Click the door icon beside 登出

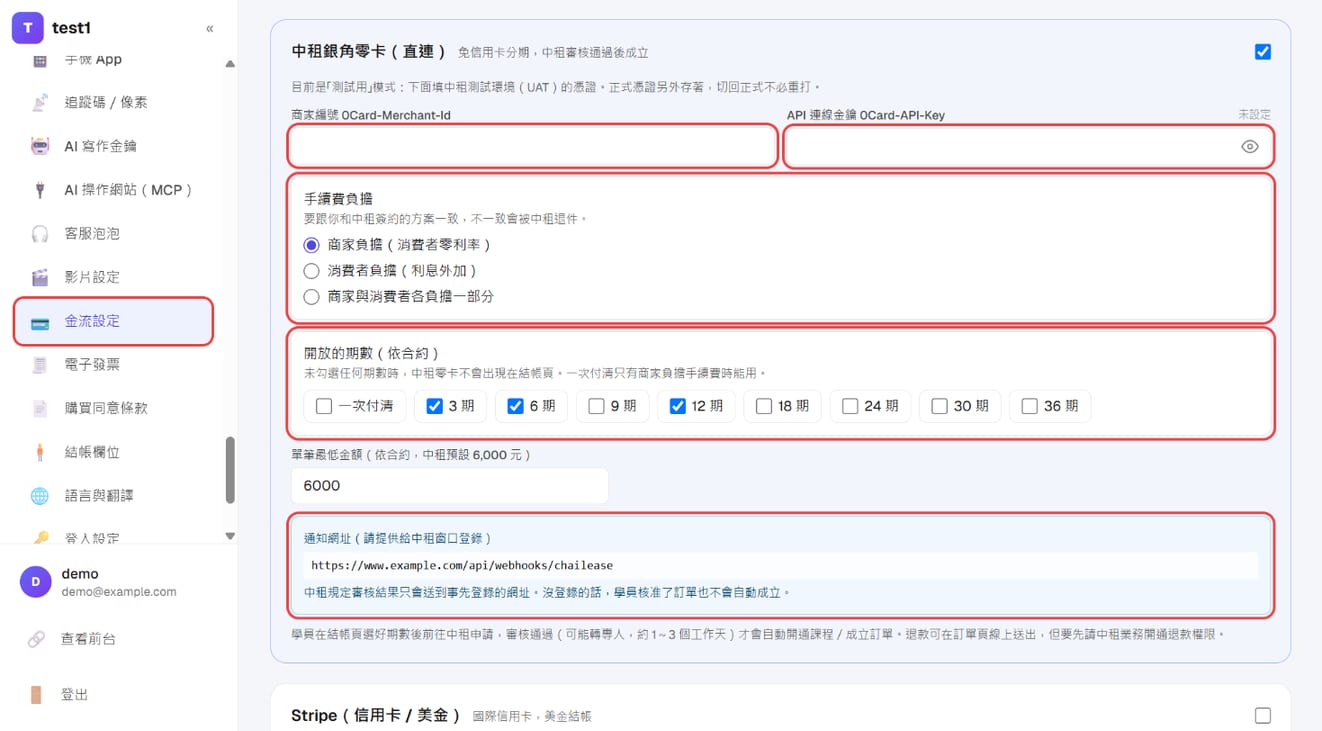[x=36, y=695]
